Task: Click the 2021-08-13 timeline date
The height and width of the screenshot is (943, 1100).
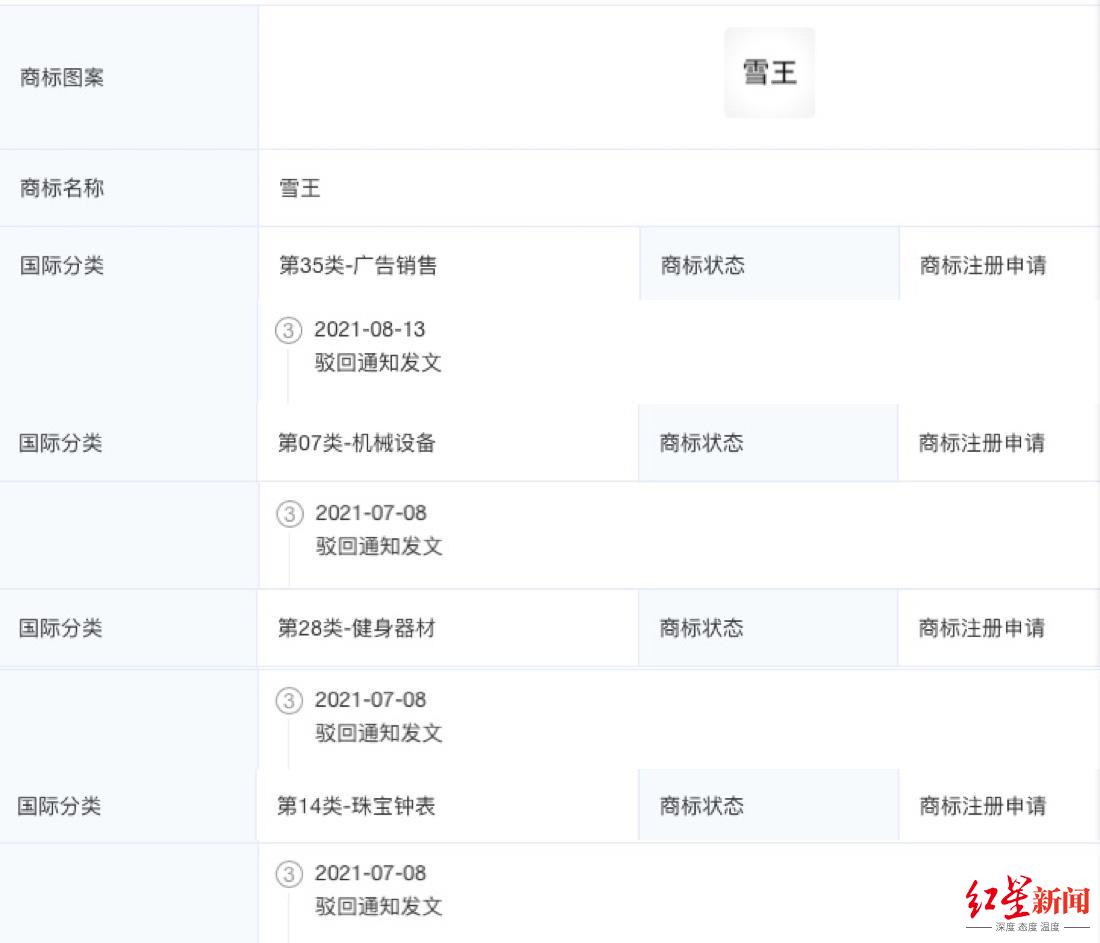Action: 370,330
